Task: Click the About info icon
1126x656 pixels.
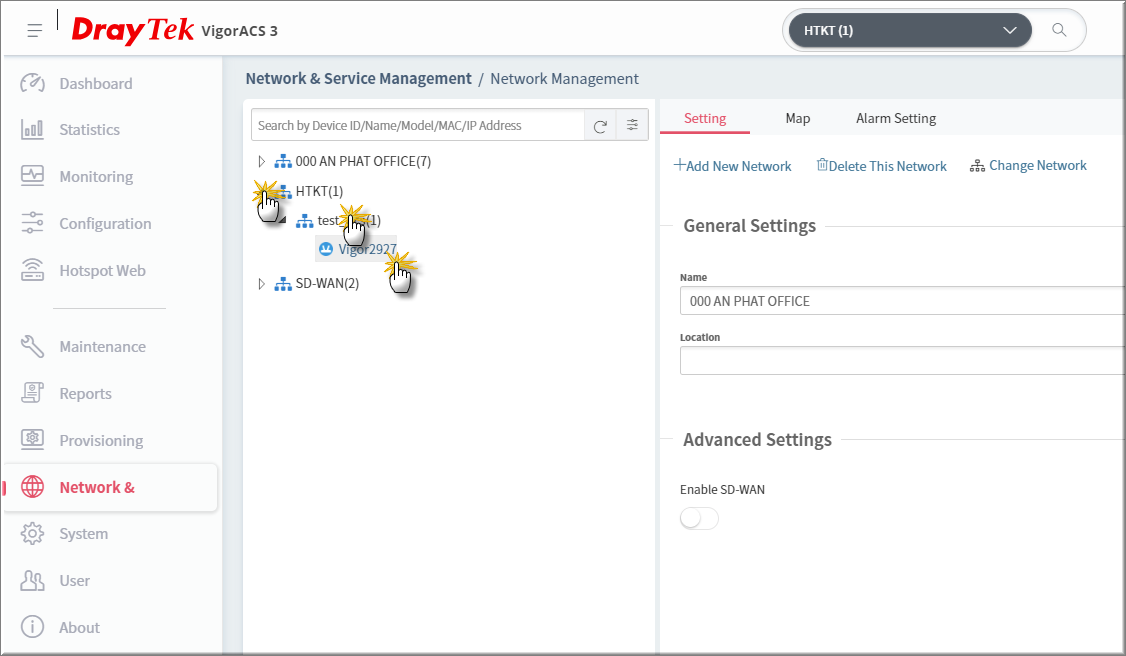Action: pos(32,627)
